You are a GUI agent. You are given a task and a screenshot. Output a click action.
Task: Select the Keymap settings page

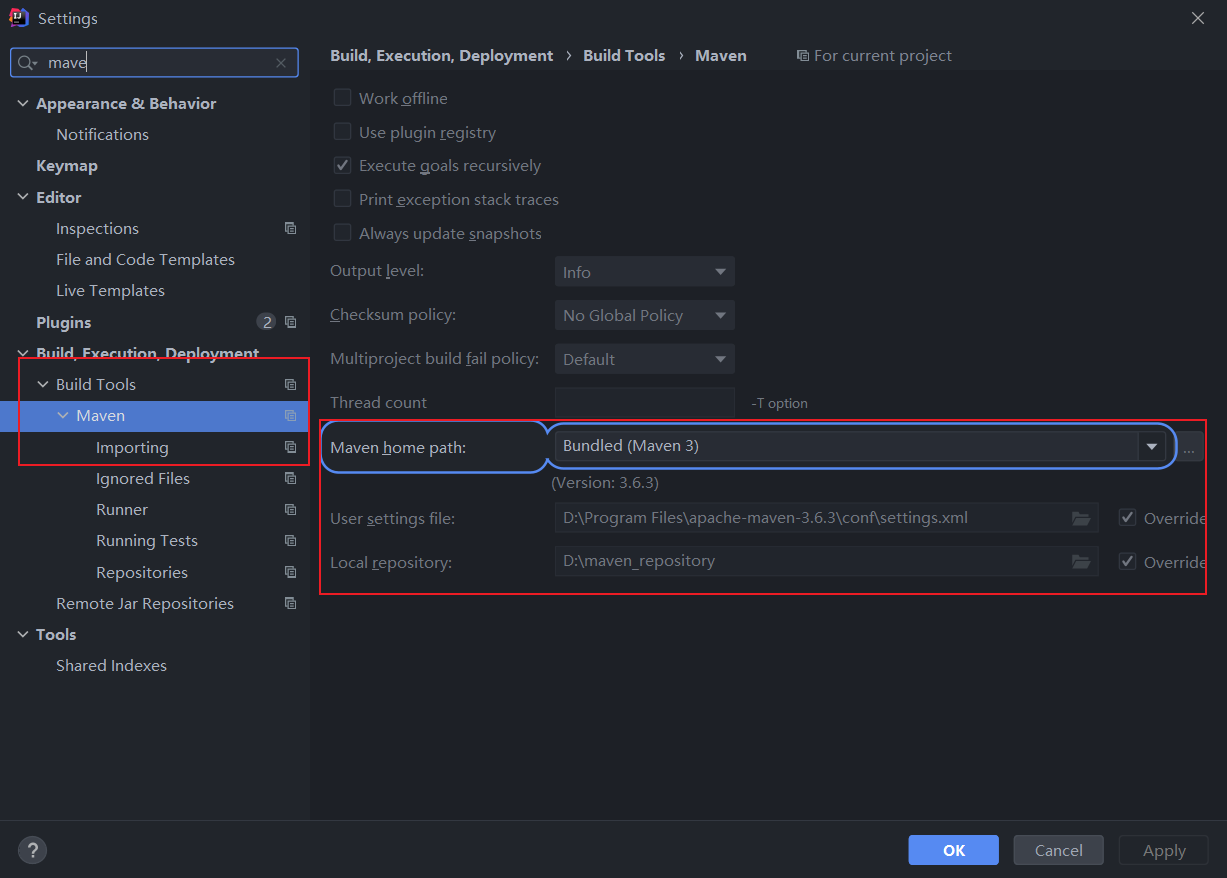(x=67, y=165)
